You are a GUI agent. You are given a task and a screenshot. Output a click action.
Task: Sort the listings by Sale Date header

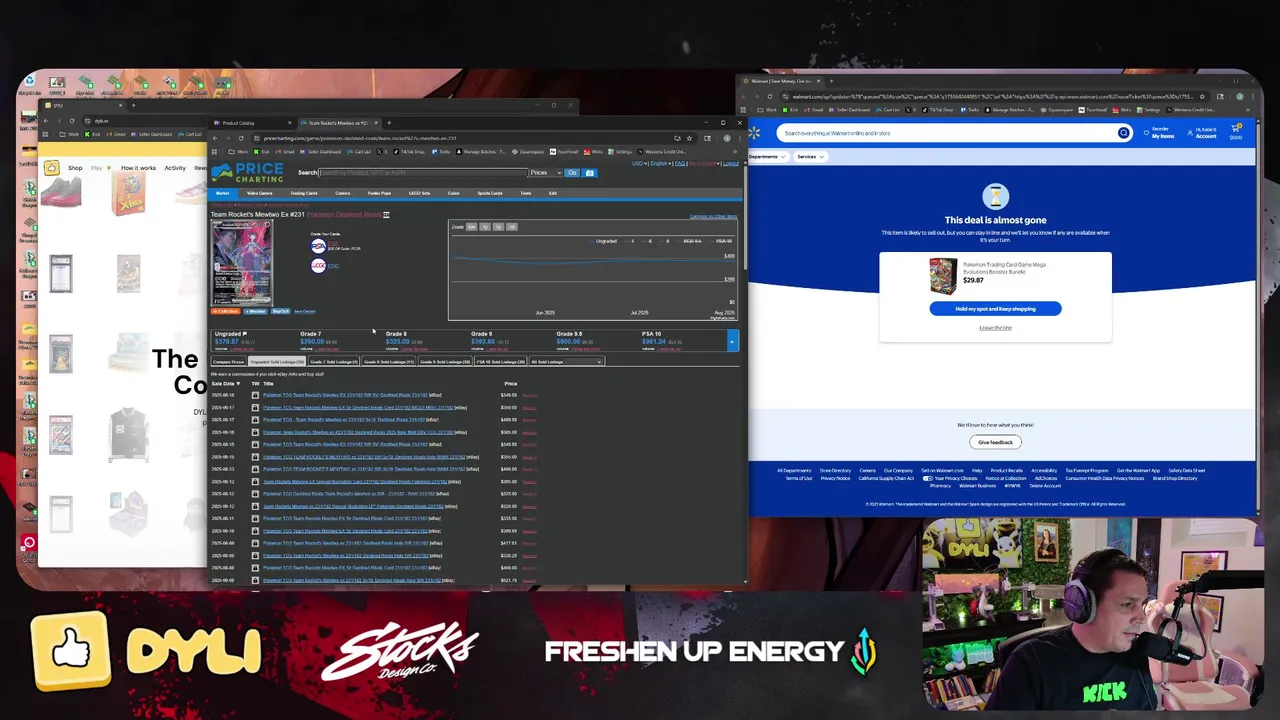(224, 383)
